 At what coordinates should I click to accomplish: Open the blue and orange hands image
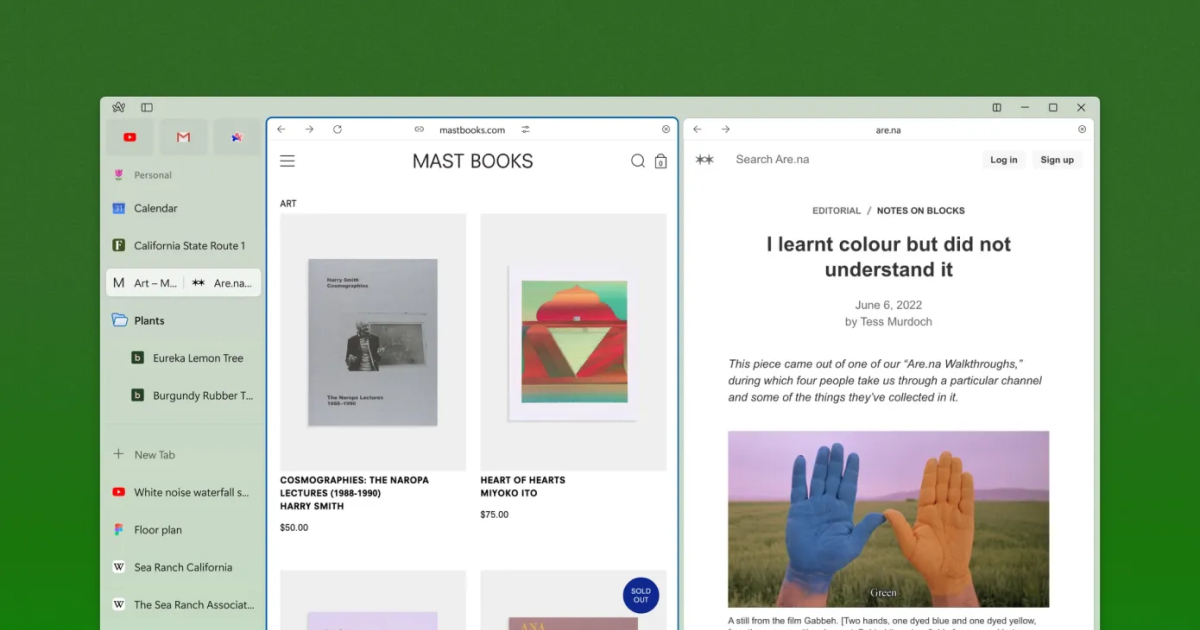click(x=888, y=519)
